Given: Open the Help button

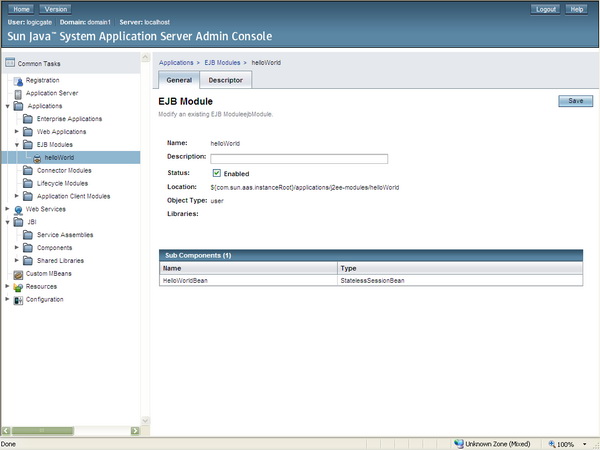Looking at the screenshot, I should tap(576, 9).
